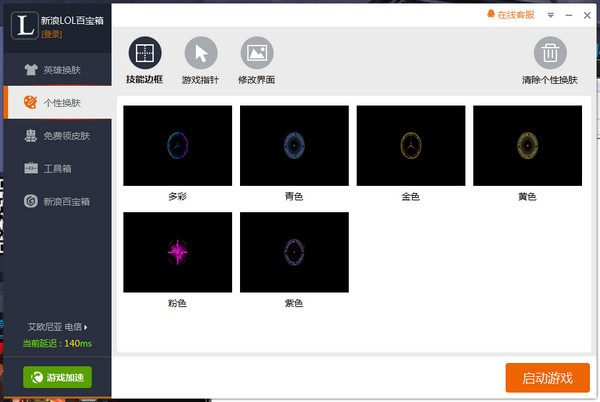The width and height of the screenshot is (600, 402).
Task: Select the 技能边框 skill border icon
Action: coord(145,53)
